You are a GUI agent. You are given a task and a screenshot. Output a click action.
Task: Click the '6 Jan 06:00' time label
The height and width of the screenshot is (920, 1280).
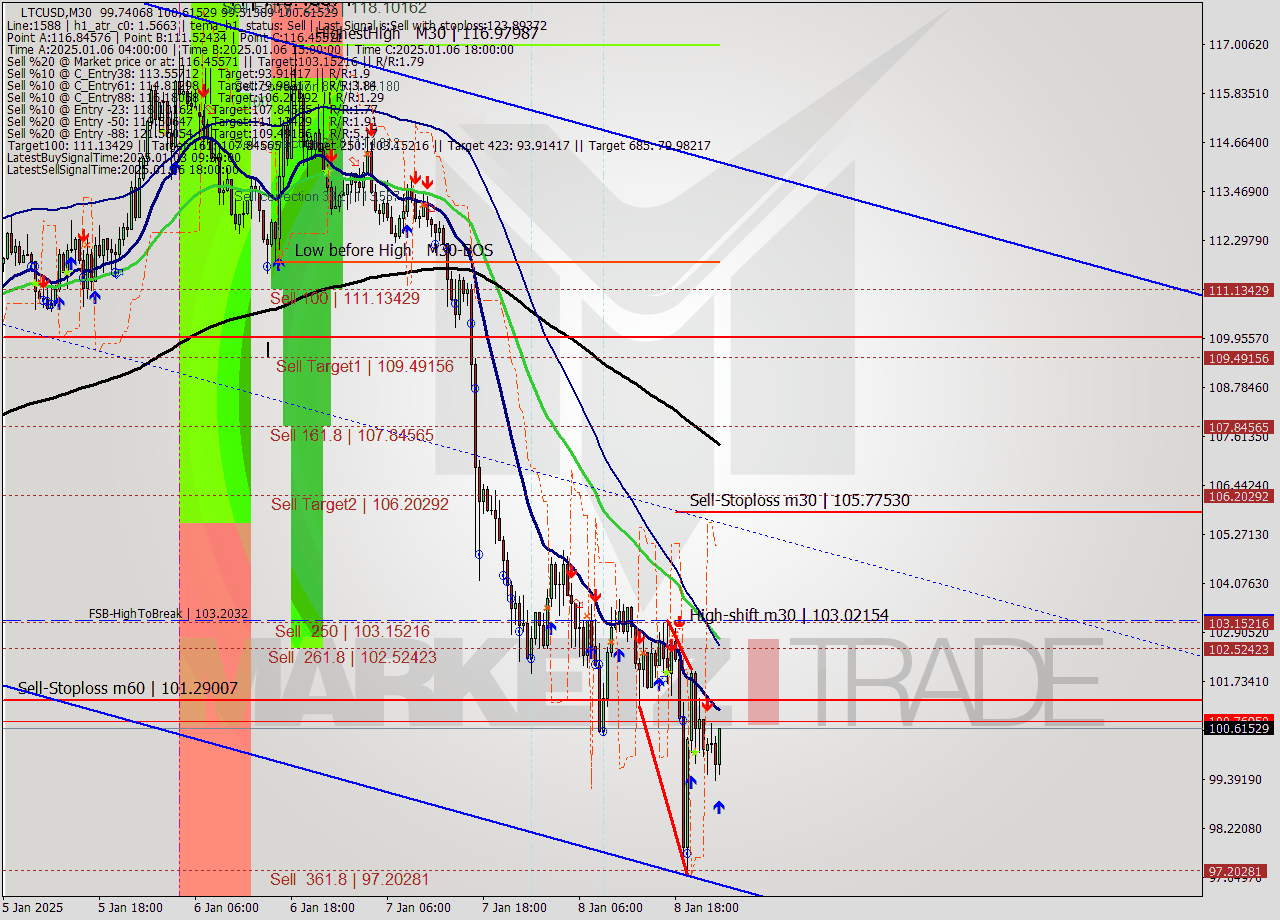click(x=227, y=908)
